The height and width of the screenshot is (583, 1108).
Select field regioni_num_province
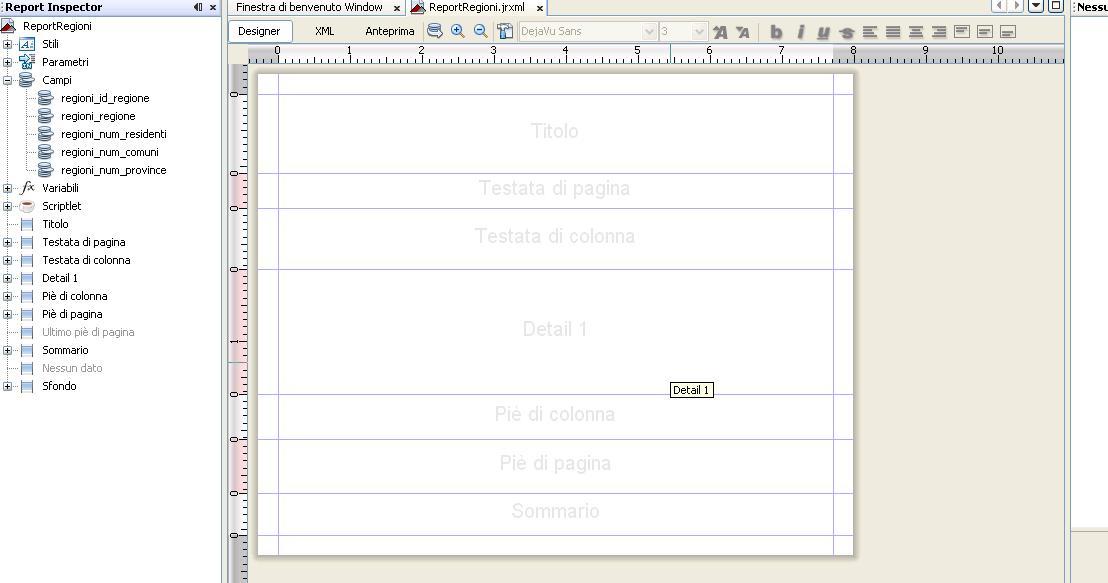[114, 170]
